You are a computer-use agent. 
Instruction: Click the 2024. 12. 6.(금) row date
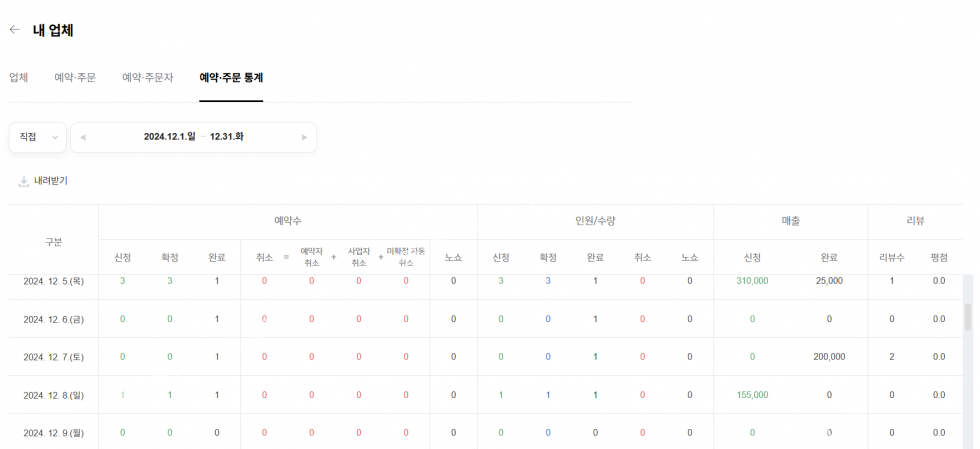(53, 319)
